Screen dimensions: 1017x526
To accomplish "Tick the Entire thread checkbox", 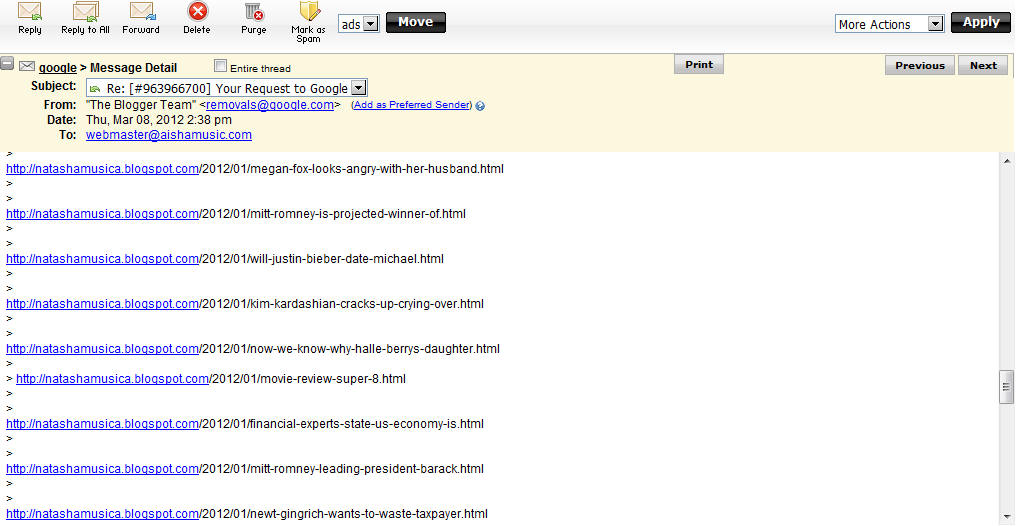I will [221, 66].
